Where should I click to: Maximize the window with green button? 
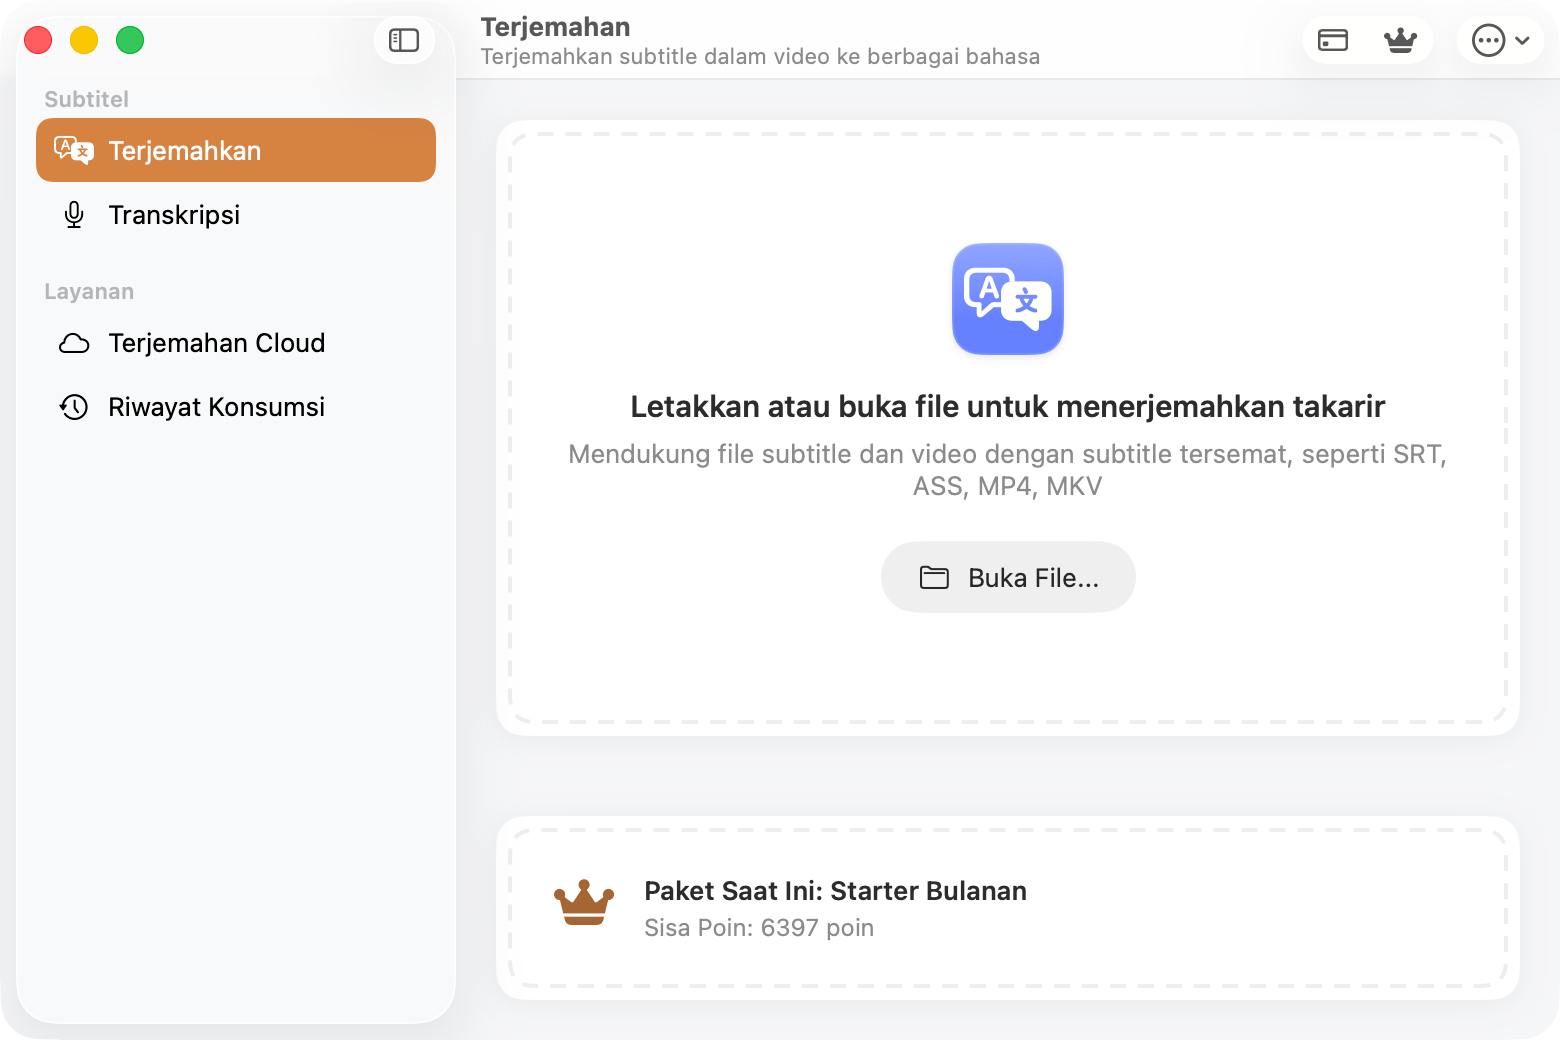130,40
